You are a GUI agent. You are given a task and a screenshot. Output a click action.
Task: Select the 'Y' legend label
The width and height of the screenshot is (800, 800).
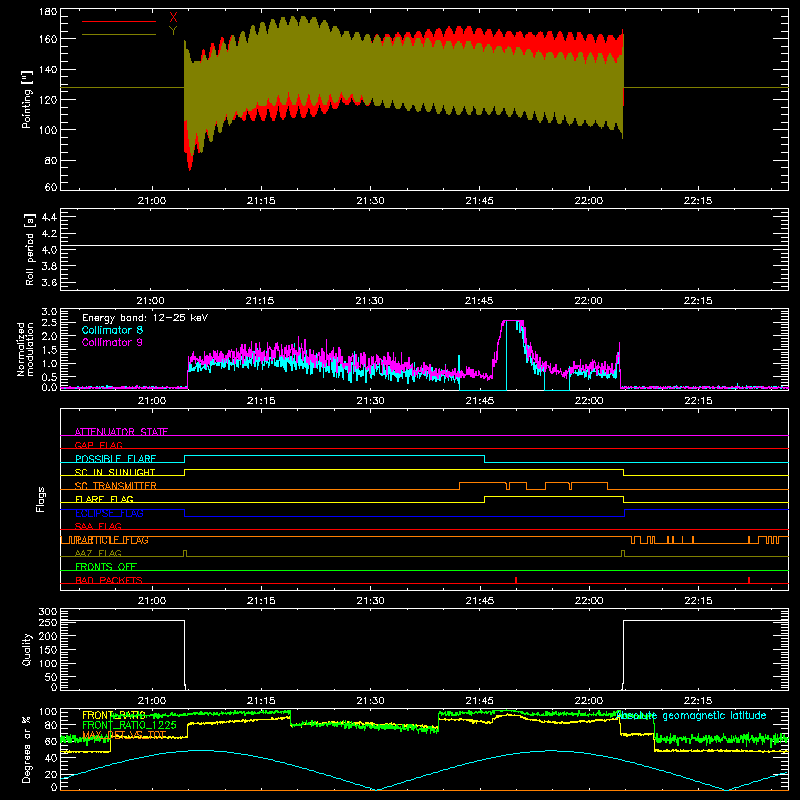point(173,31)
